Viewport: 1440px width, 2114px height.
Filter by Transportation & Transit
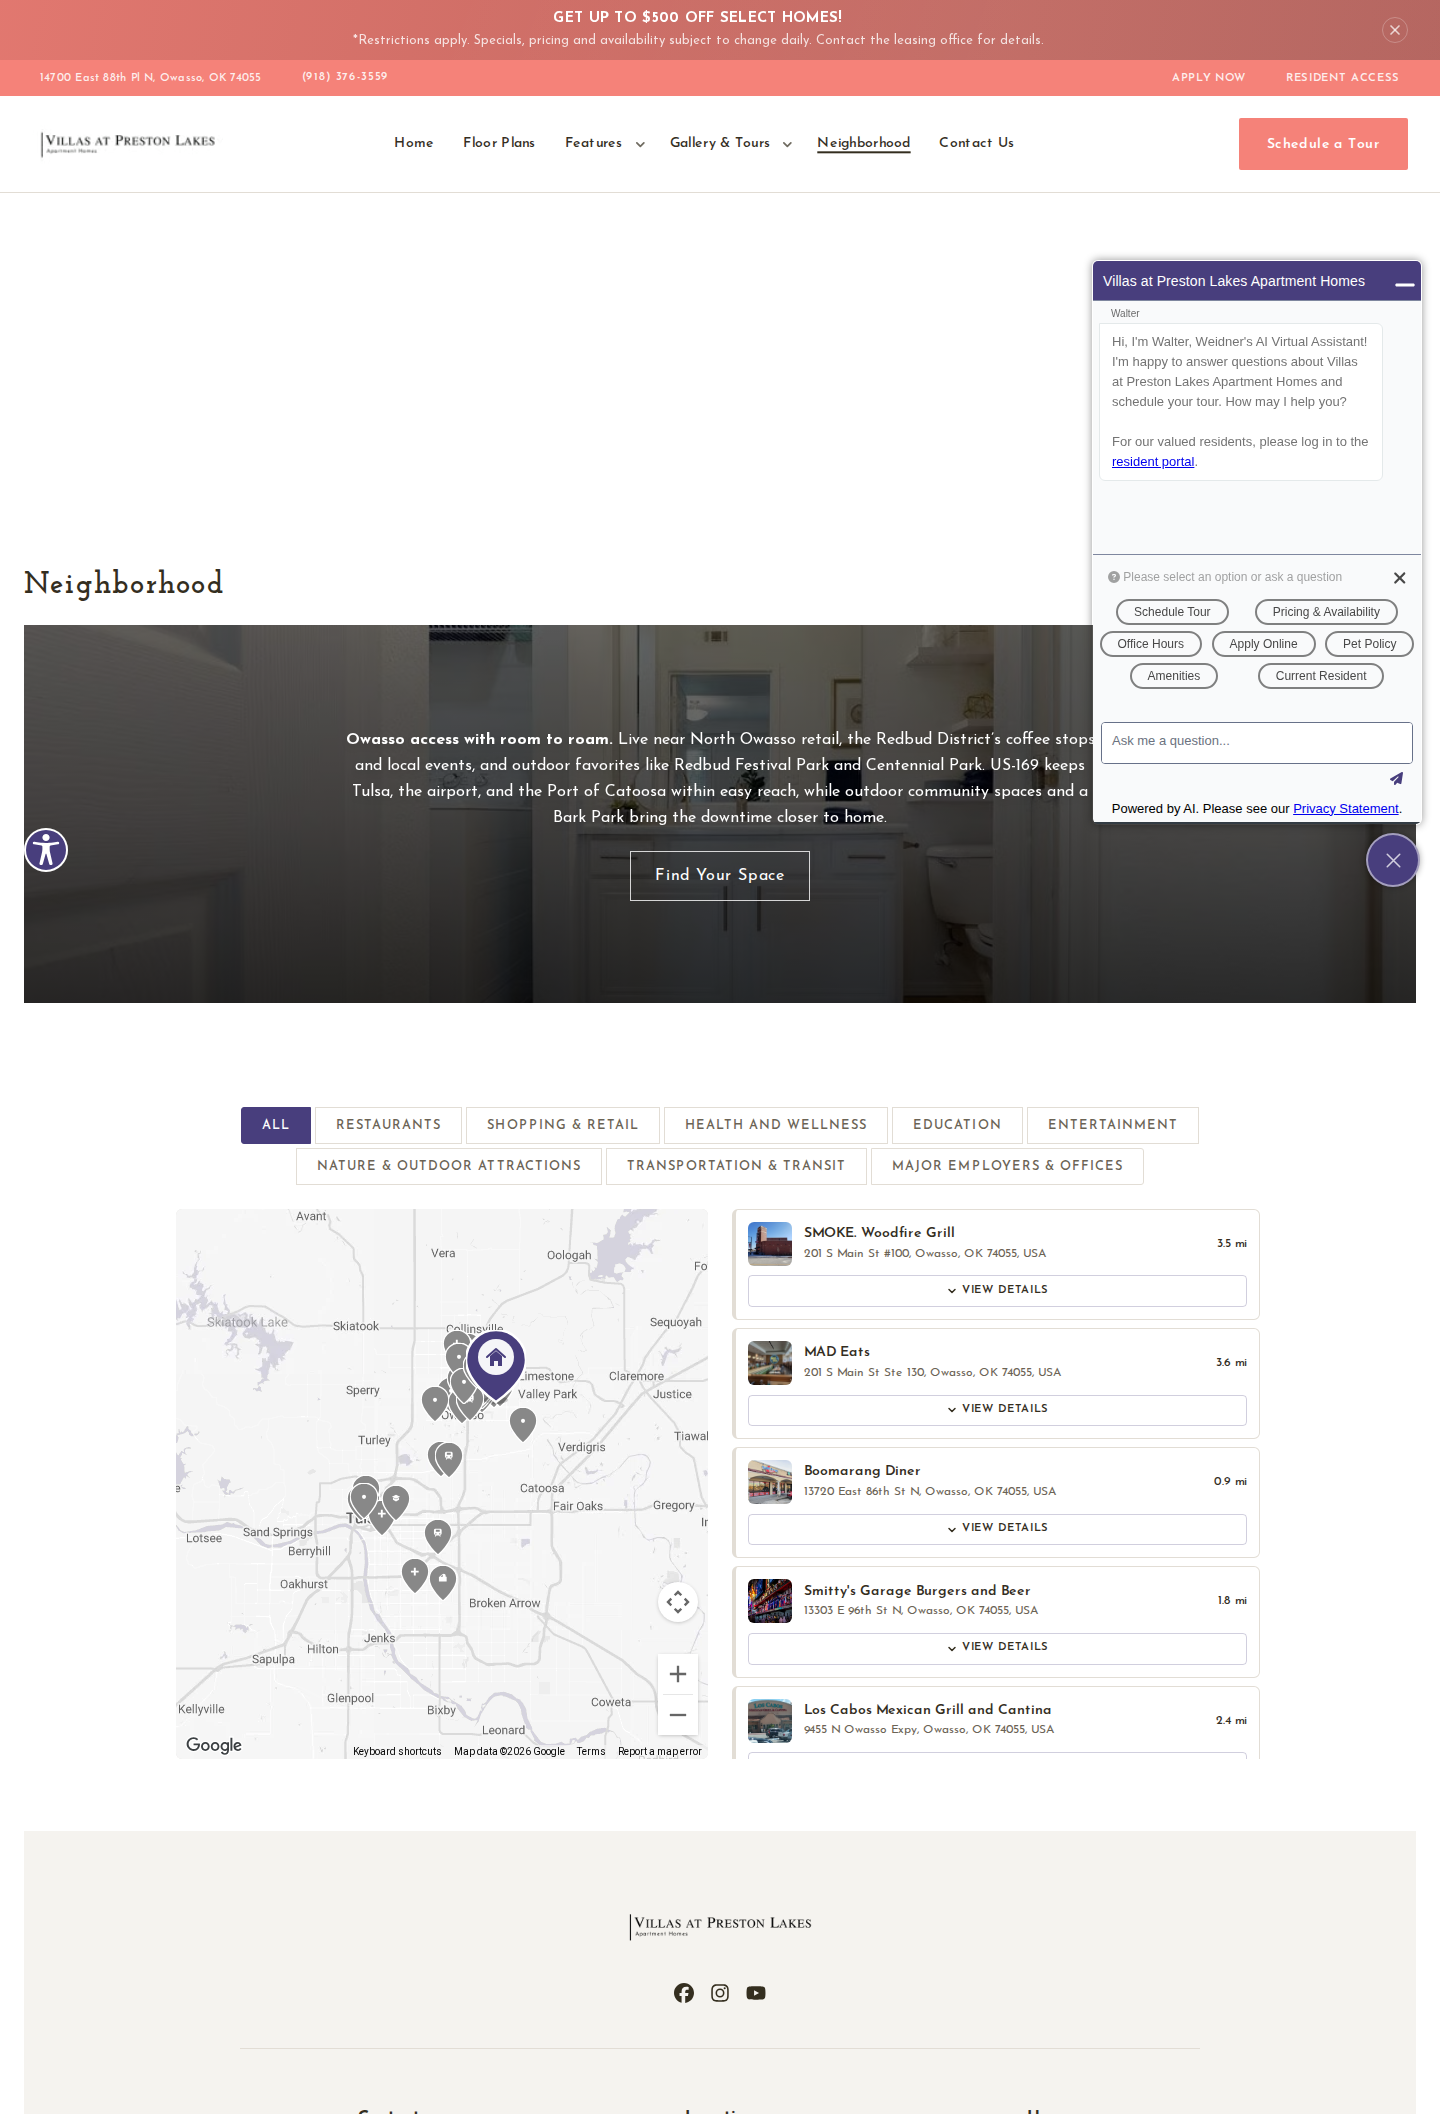tap(736, 1166)
